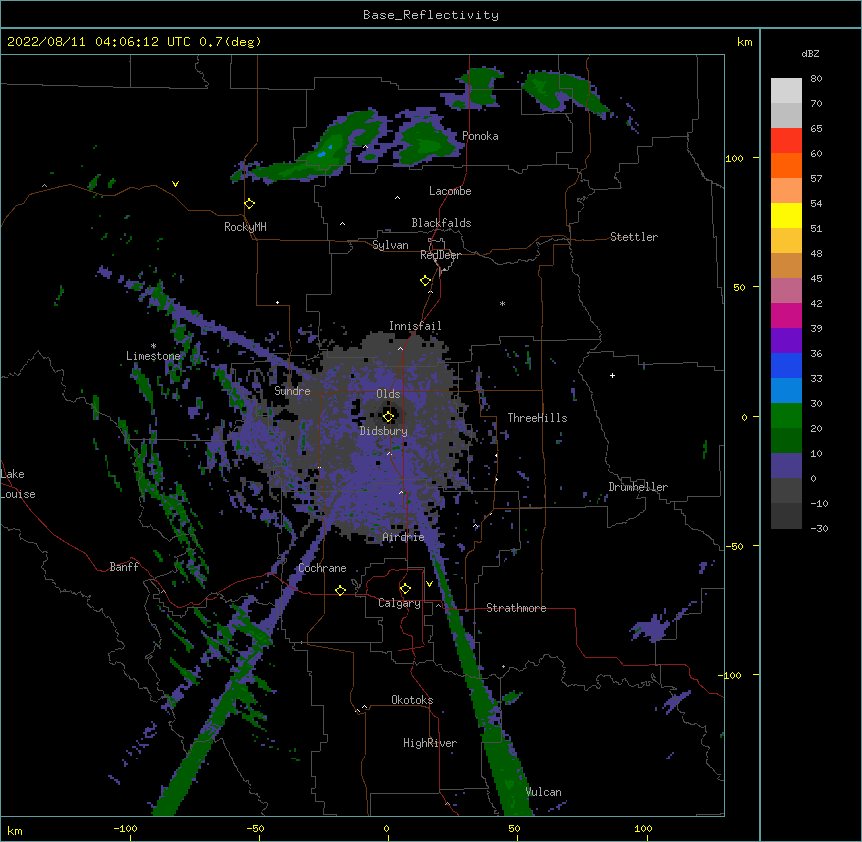Click the Calgary city label
Viewport: 862px width, 842px height.
coord(399,603)
